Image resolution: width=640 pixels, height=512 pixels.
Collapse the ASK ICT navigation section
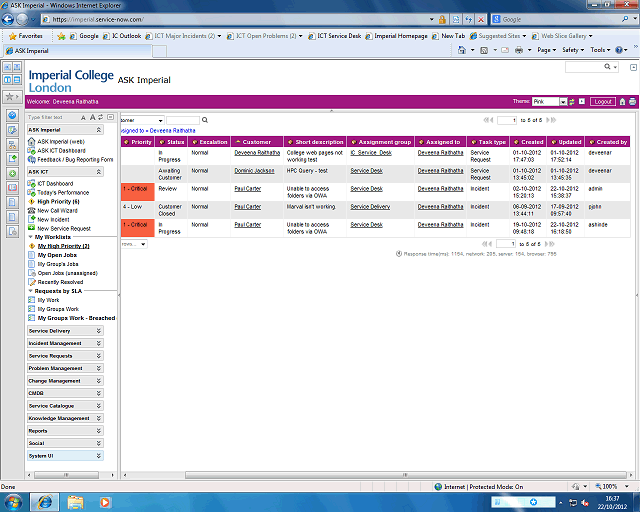pyautogui.click(x=98, y=172)
